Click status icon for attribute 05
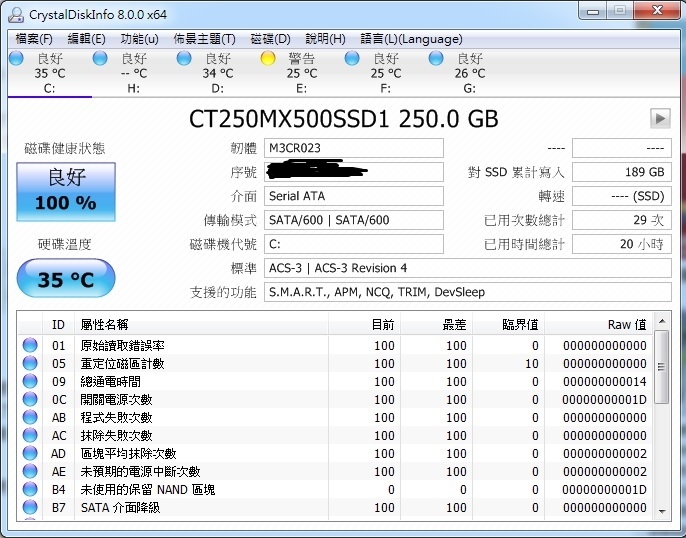686x538 pixels. click(x=30, y=363)
